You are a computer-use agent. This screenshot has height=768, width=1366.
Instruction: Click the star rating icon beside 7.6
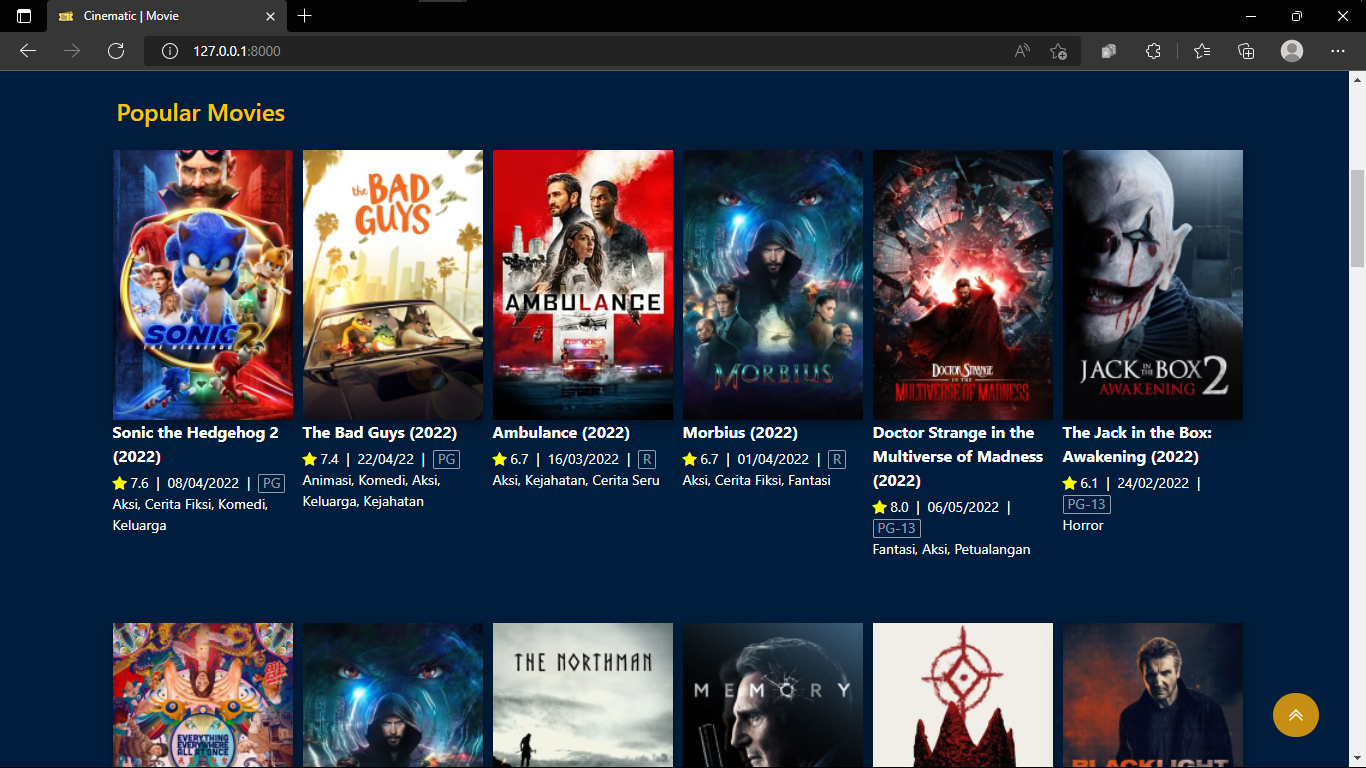120,484
